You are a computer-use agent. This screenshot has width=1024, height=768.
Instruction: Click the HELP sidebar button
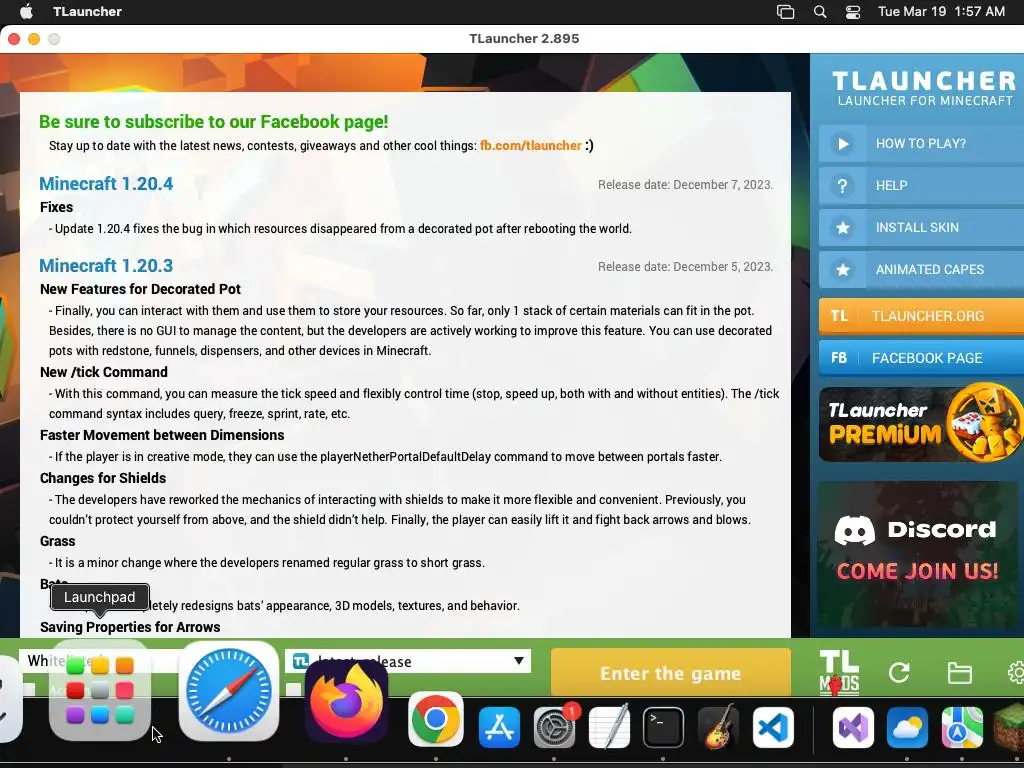(x=921, y=185)
